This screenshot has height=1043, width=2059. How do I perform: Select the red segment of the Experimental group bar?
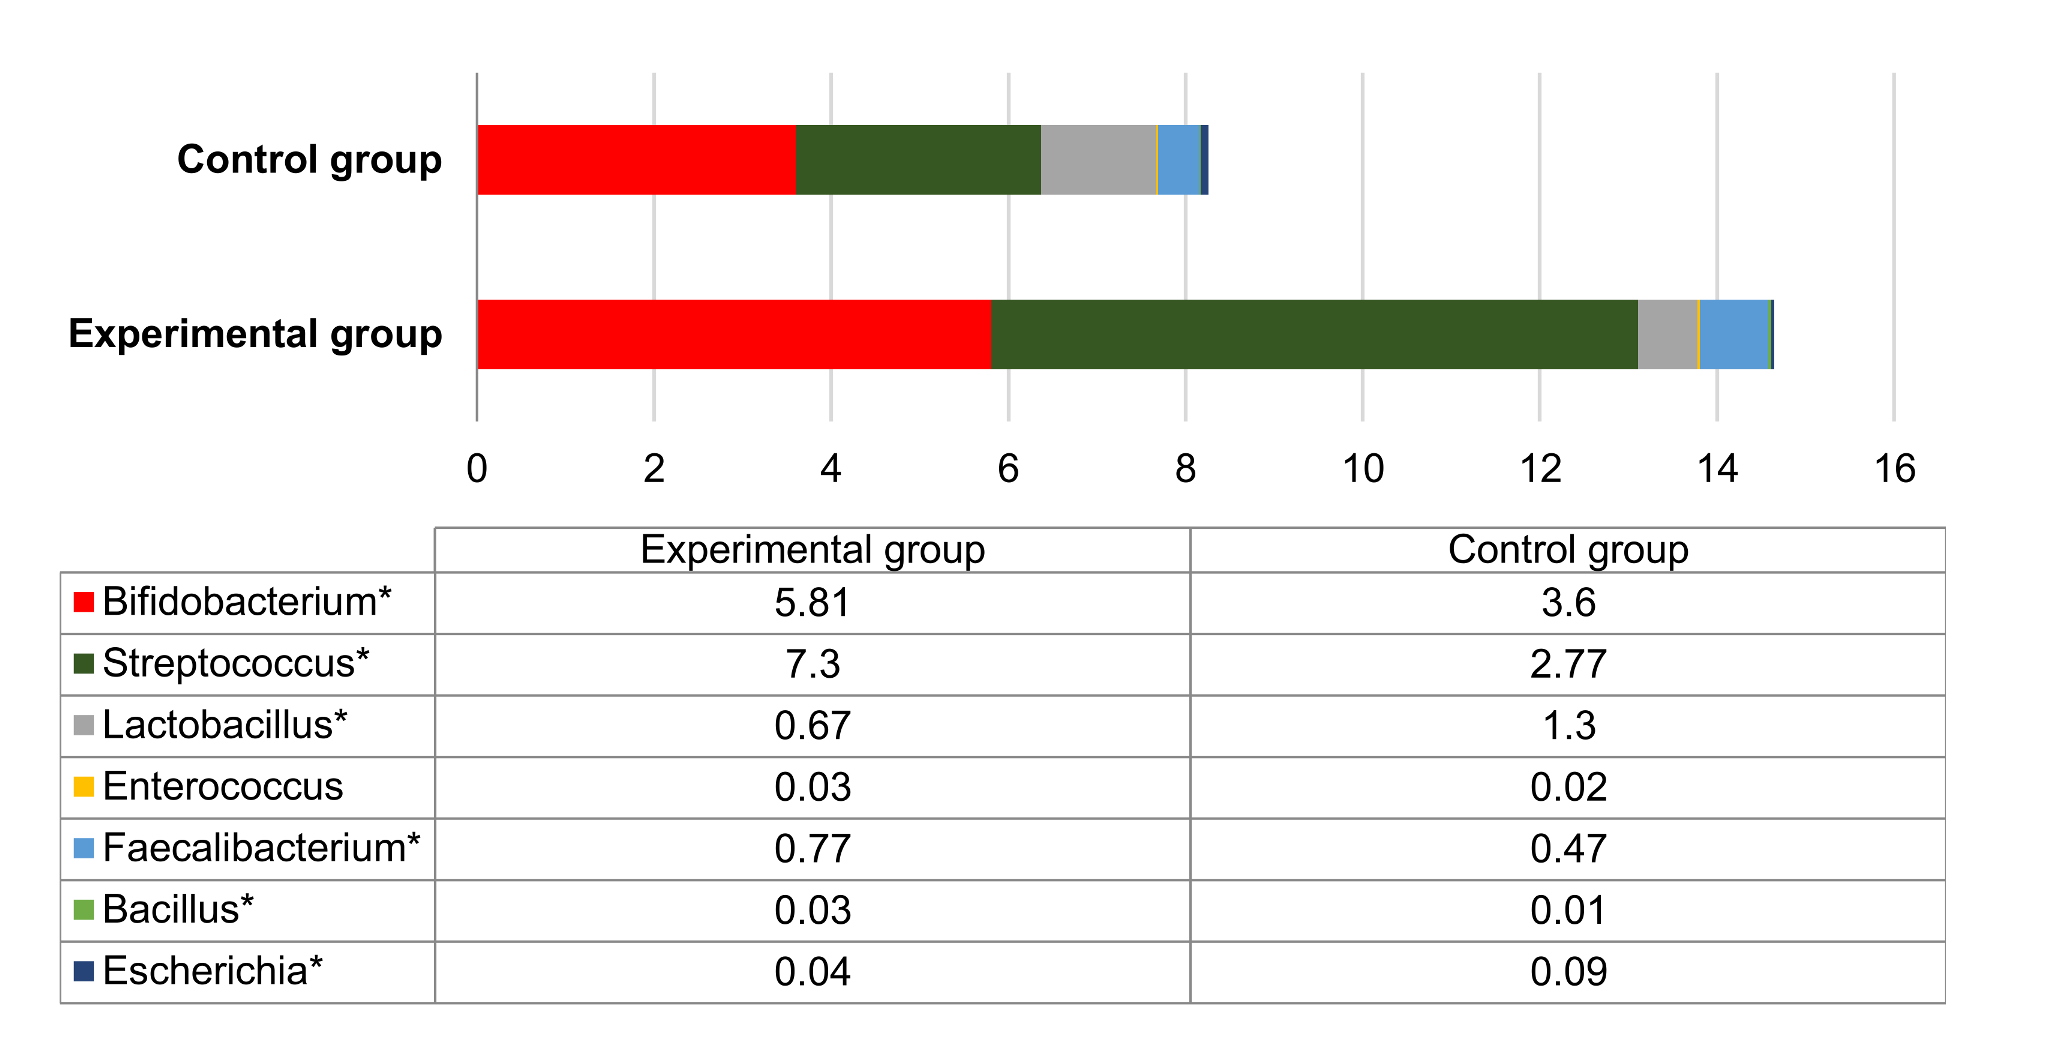click(734, 334)
